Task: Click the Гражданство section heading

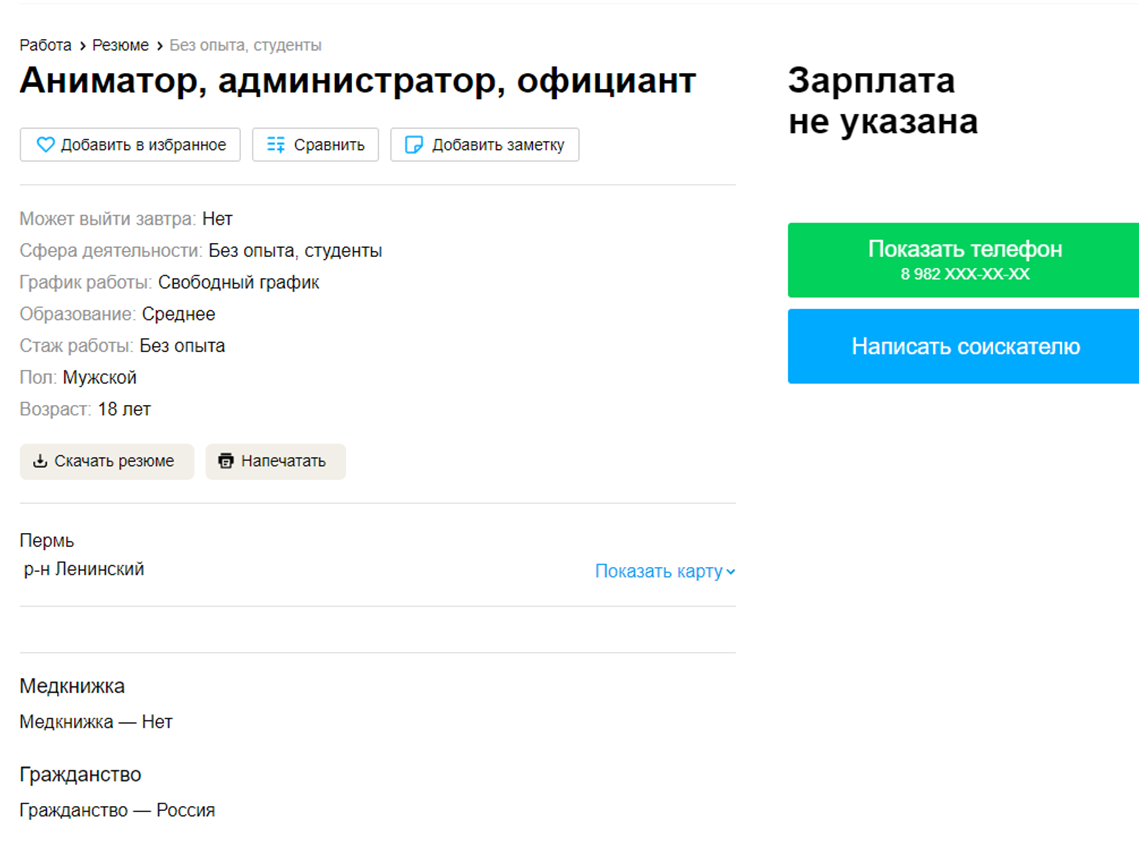Action: click(80, 775)
